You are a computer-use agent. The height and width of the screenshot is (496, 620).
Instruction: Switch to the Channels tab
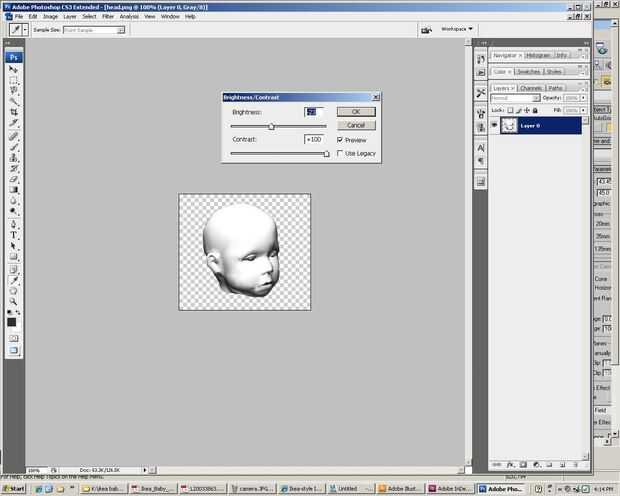click(531, 88)
